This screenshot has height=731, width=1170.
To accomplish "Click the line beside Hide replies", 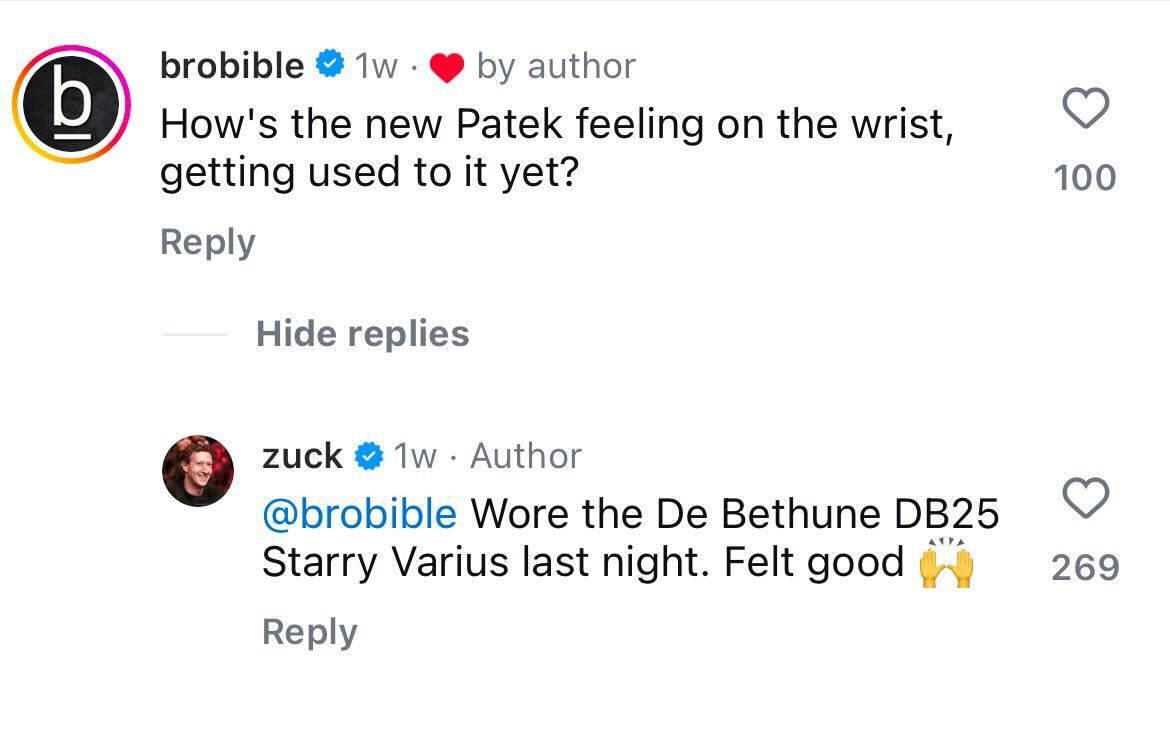I will point(195,333).
